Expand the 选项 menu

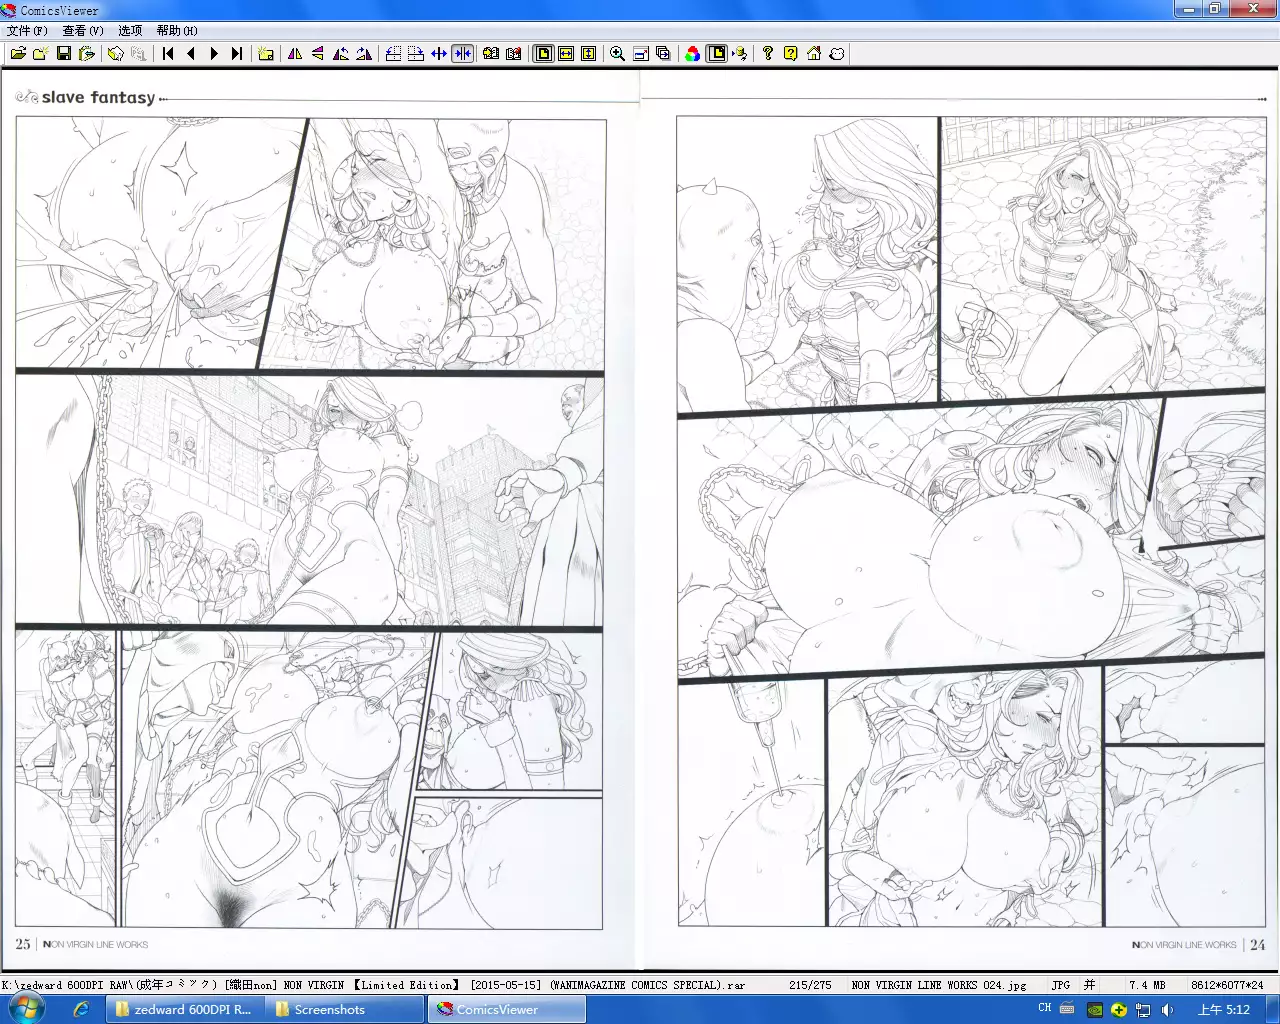[130, 31]
